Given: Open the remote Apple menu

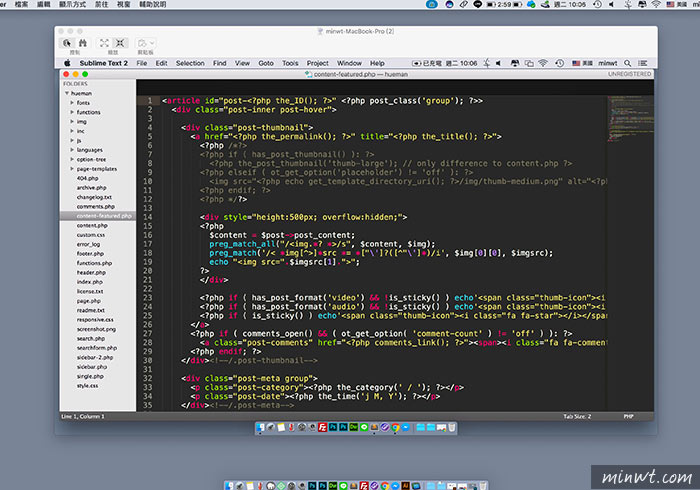Looking at the screenshot, I should click(67, 63).
